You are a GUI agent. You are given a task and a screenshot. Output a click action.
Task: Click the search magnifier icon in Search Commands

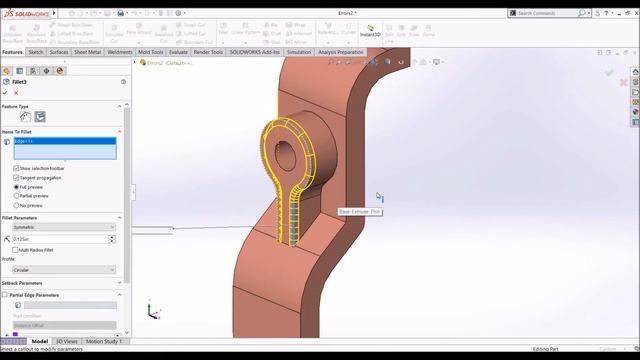pyautogui.click(x=581, y=13)
